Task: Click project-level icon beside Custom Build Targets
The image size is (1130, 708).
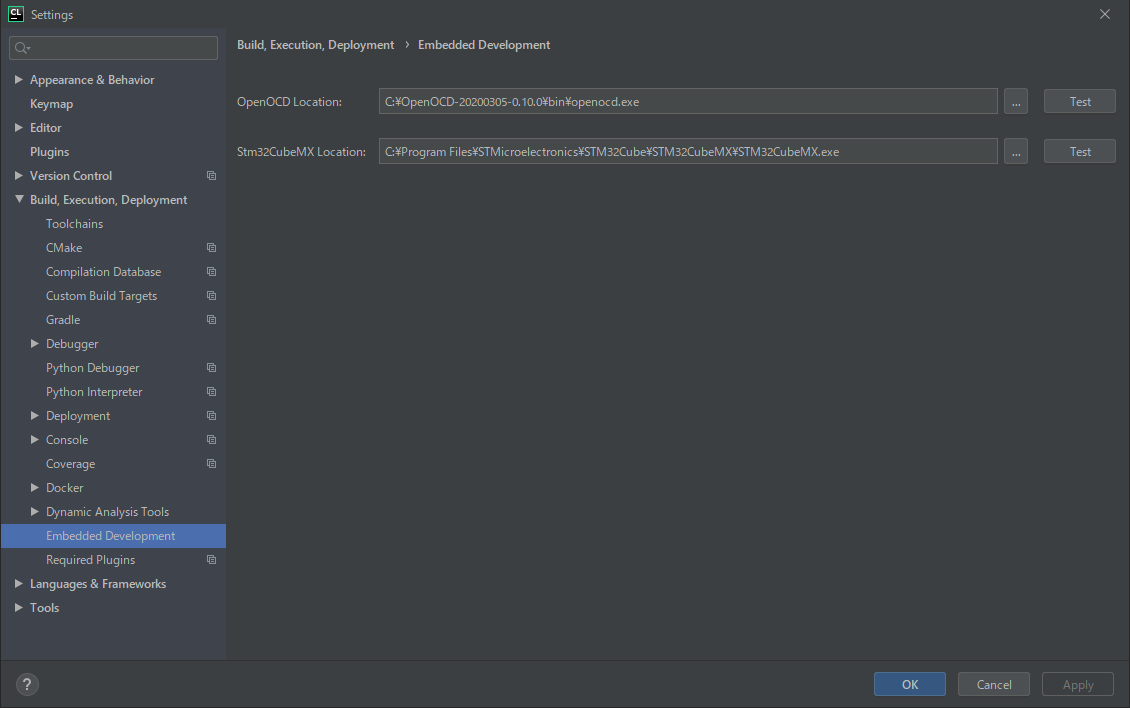Action: pyautogui.click(x=211, y=296)
